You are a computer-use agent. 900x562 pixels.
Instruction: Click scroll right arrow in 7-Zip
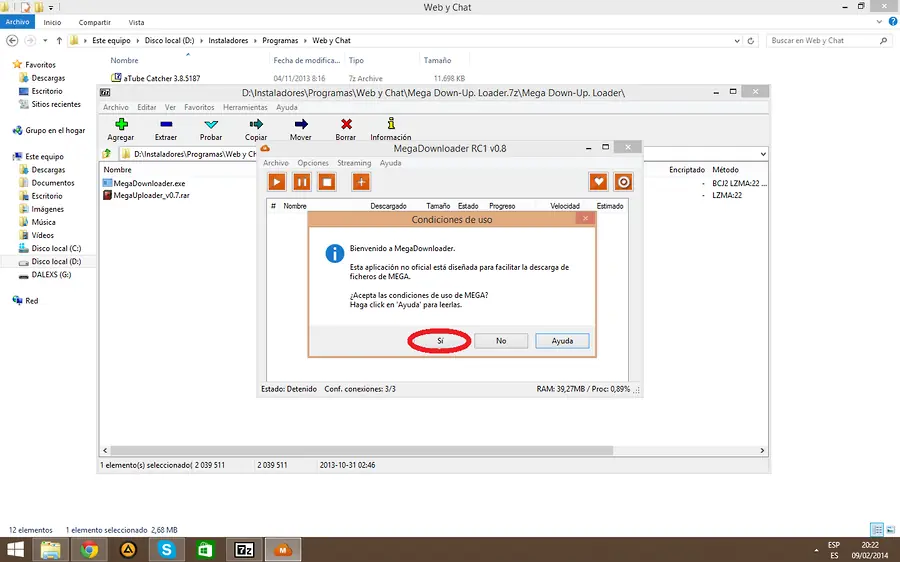[762, 451]
